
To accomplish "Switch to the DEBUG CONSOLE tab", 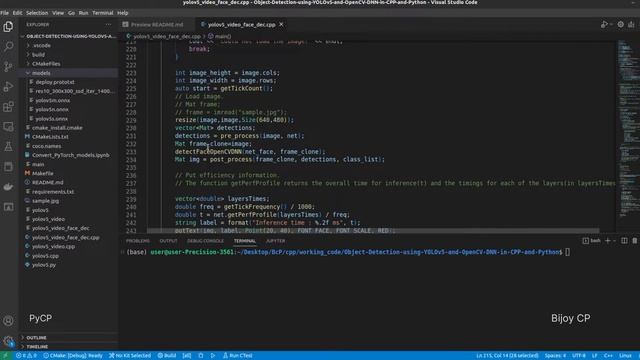I will pos(205,241).
